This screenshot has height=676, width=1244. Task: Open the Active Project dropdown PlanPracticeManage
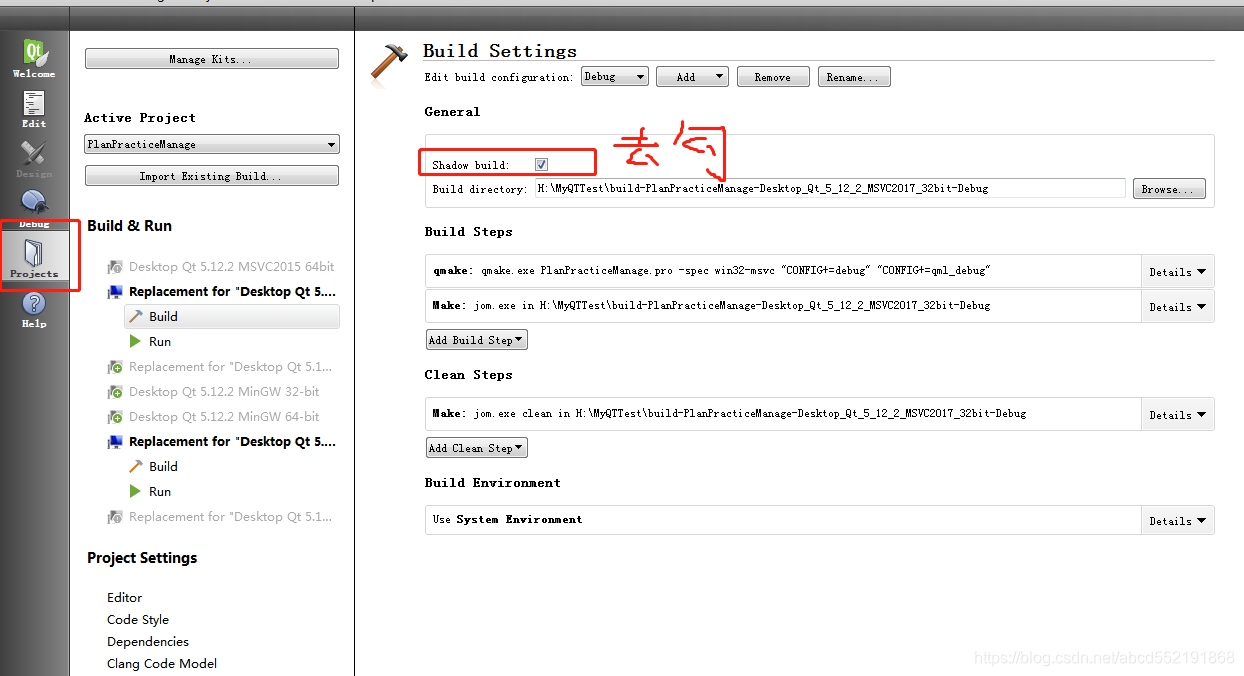coord(212,145)
